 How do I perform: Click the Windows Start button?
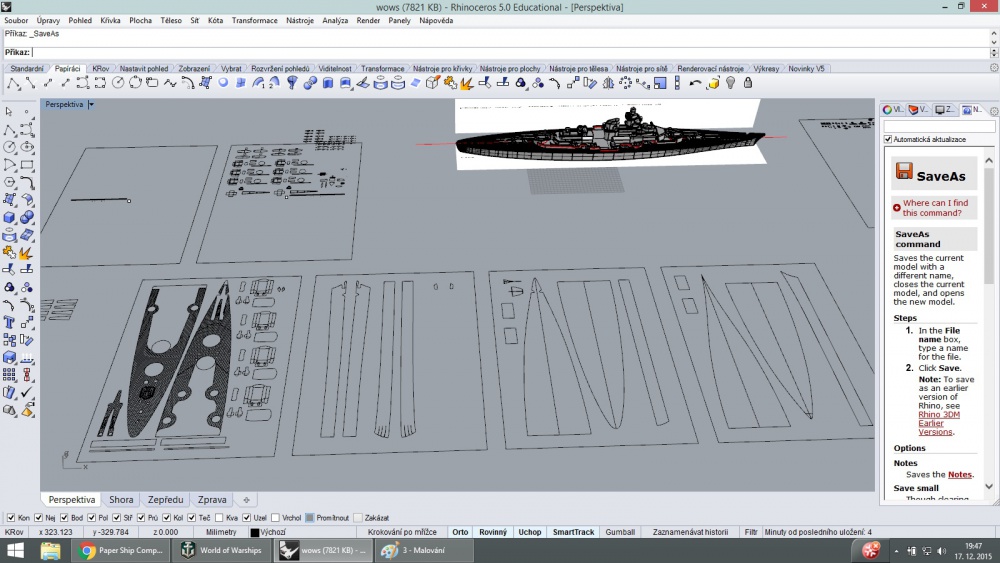(x=15, y=550)
